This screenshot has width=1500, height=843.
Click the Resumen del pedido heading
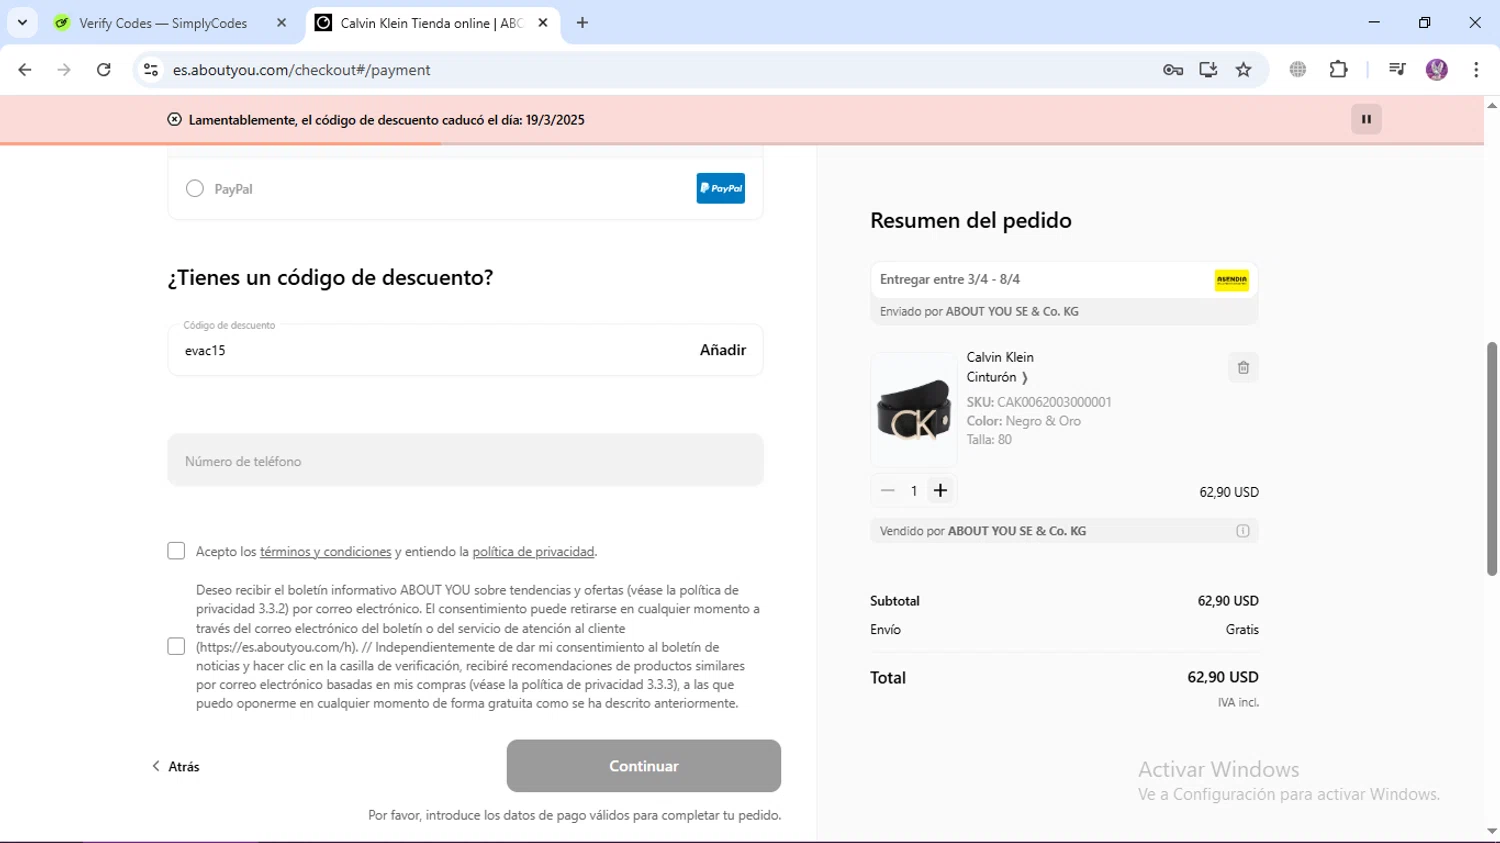click(x=971, y=220)
